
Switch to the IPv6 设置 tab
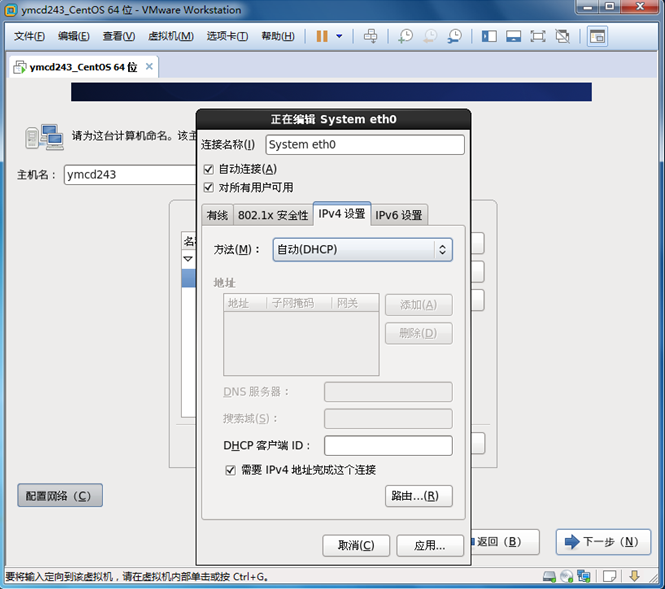click(x=399, y=215)
